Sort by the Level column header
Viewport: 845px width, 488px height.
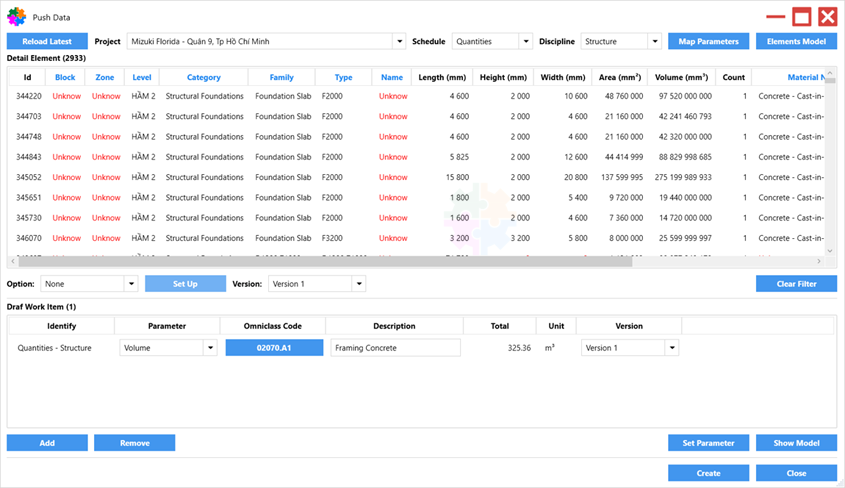(142, 77)
